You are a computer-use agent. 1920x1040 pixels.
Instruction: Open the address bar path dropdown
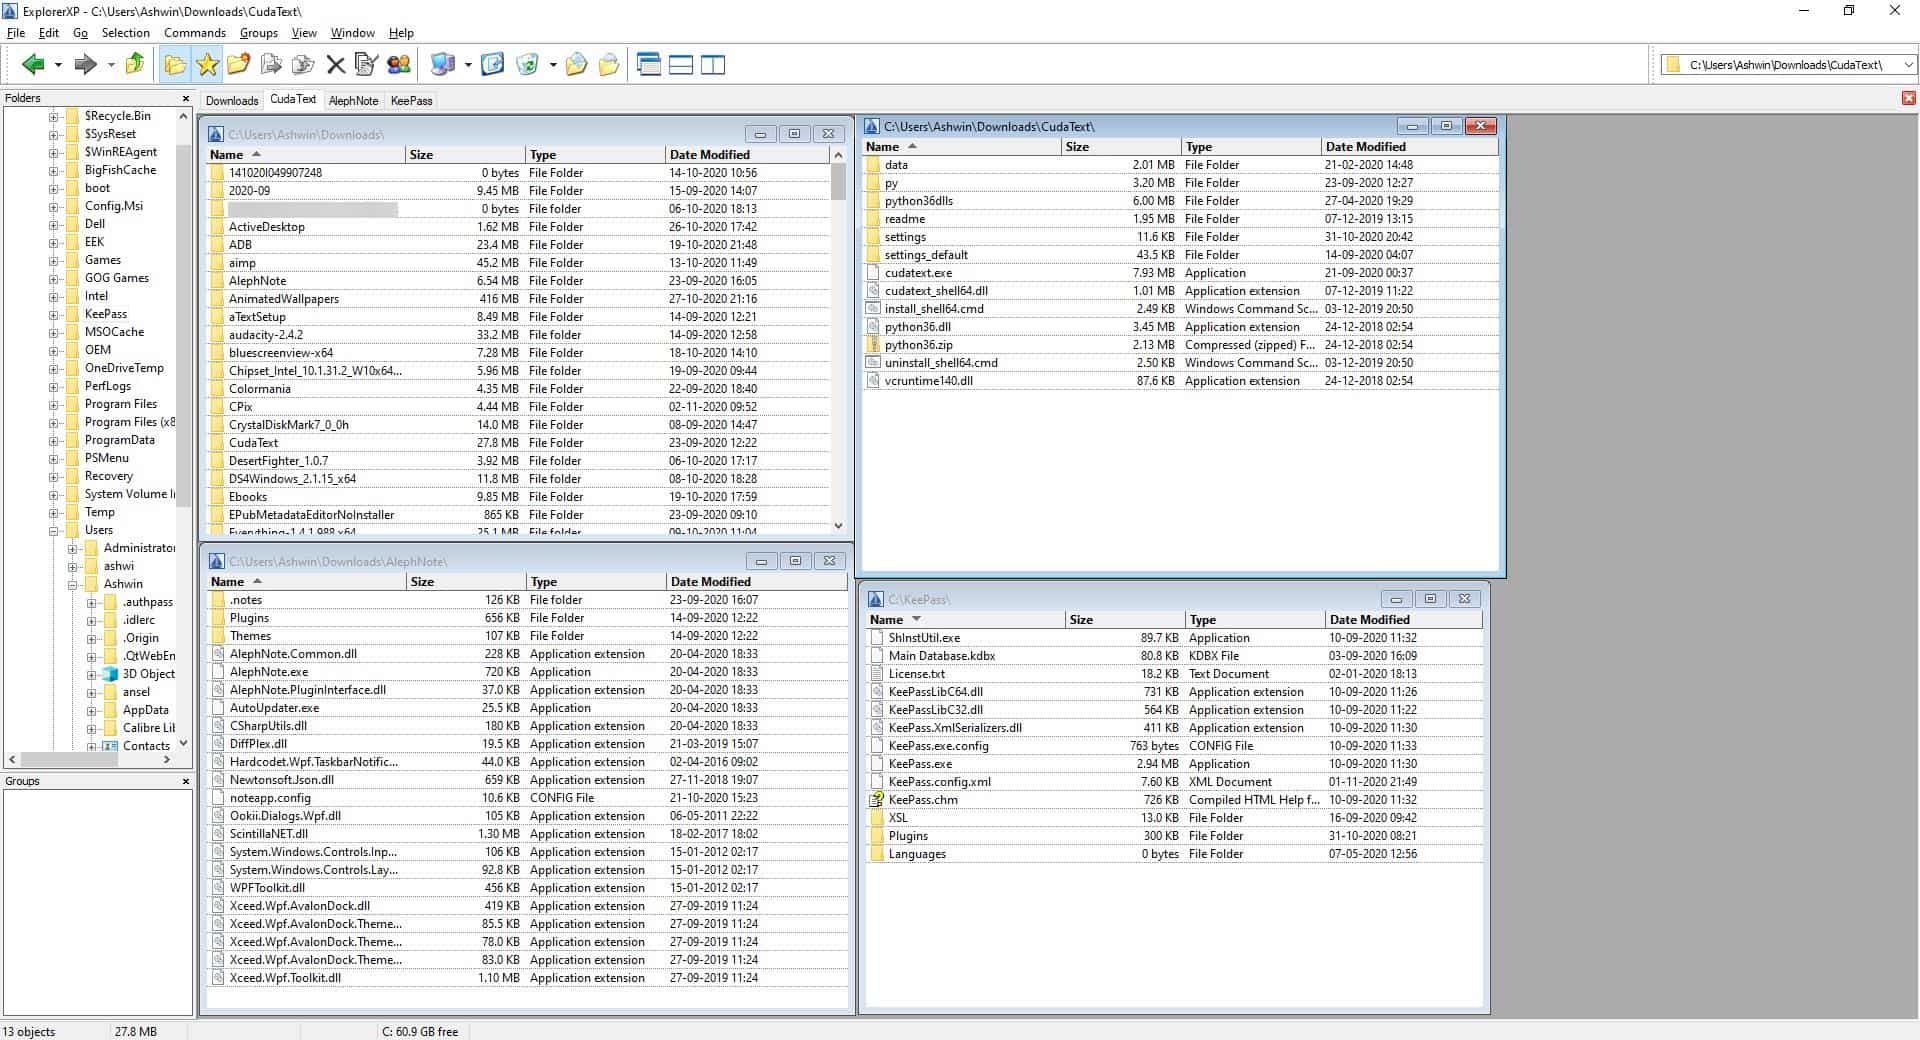1908,65
